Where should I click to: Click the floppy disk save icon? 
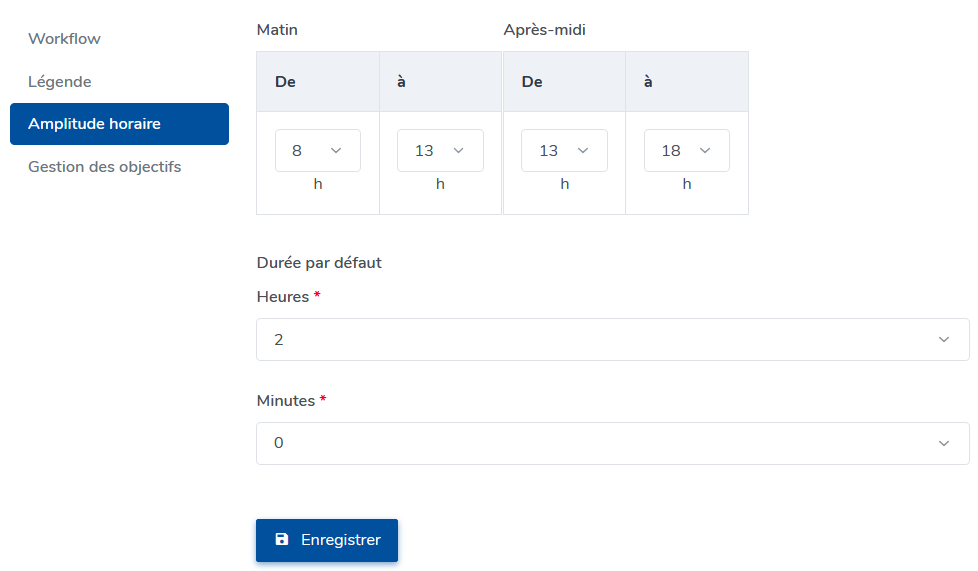click(x=282, y=540)
